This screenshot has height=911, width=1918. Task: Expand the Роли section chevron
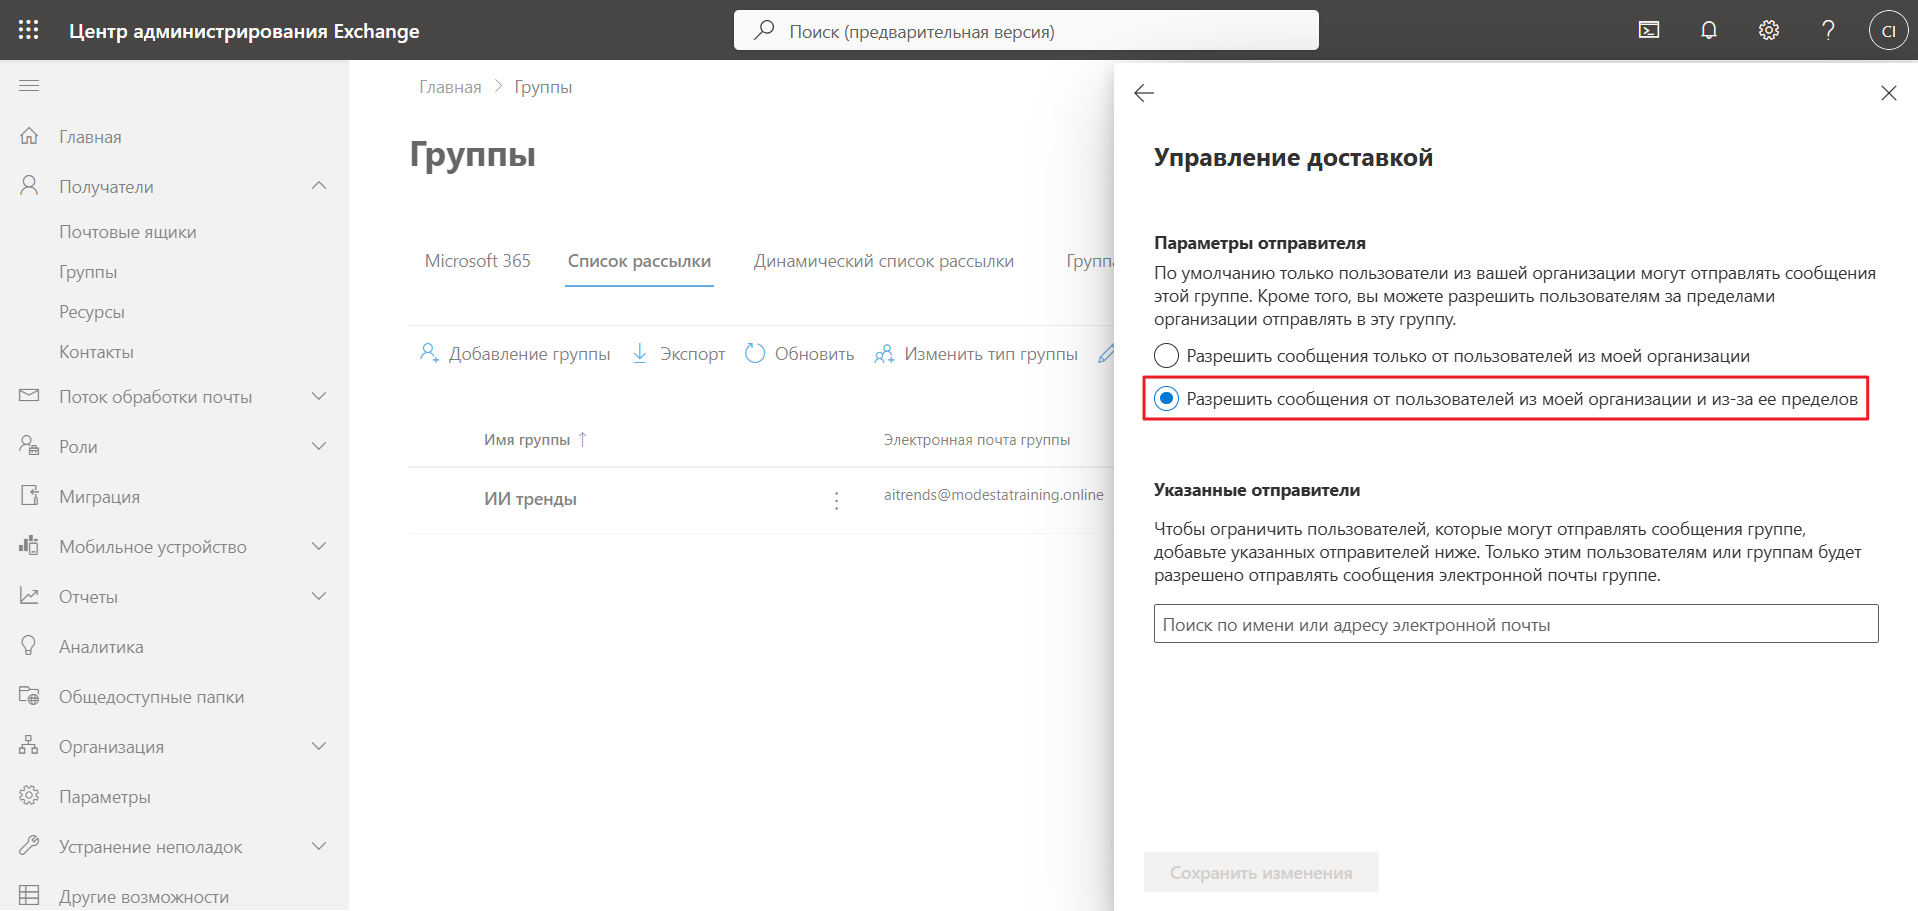click(319, 446)
